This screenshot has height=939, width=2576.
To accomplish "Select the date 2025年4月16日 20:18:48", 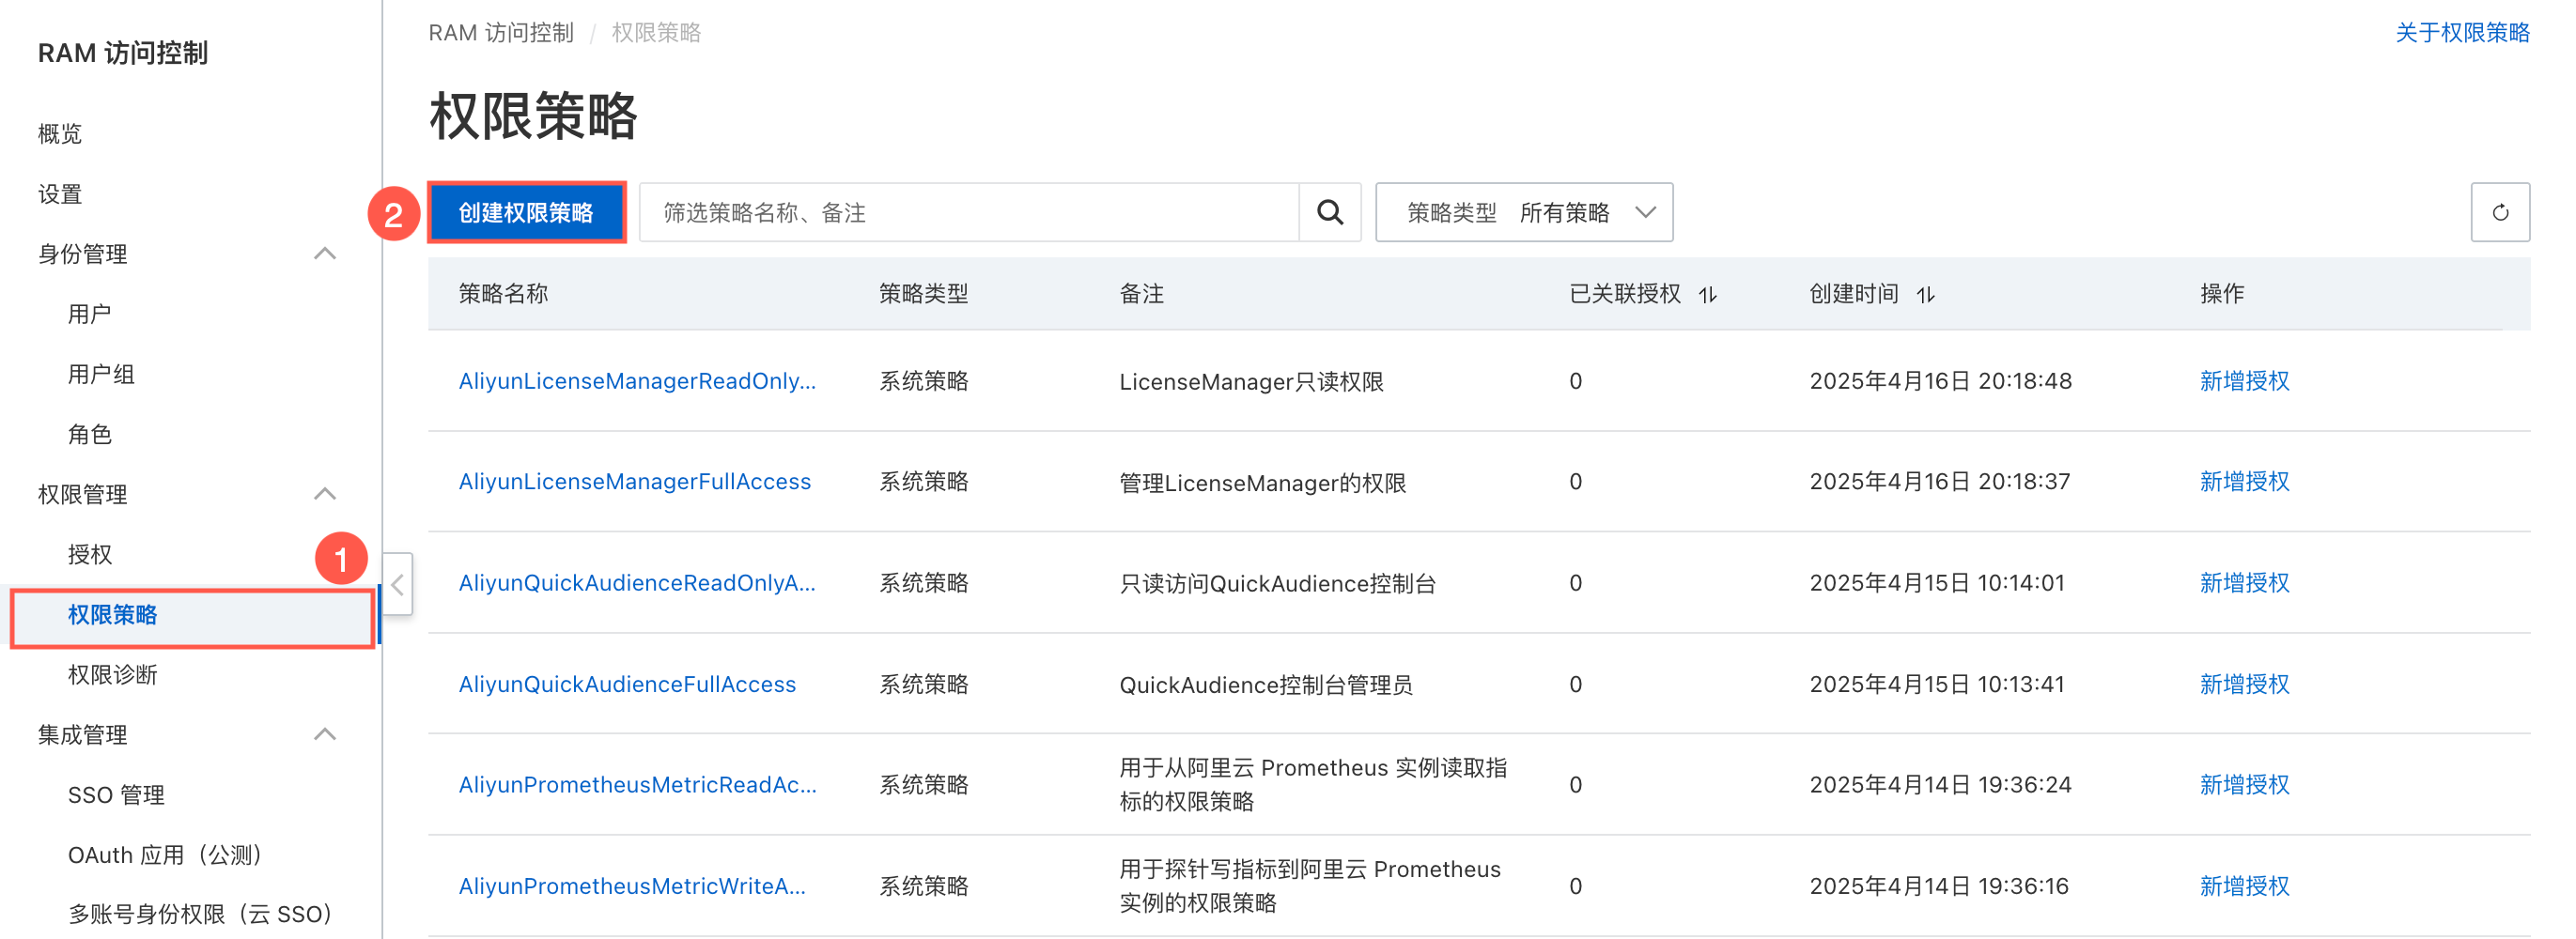I will [1940, 381].
